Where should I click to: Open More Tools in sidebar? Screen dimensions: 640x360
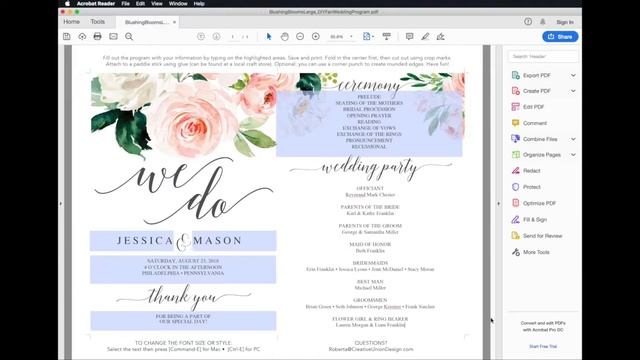coord(536,252)
